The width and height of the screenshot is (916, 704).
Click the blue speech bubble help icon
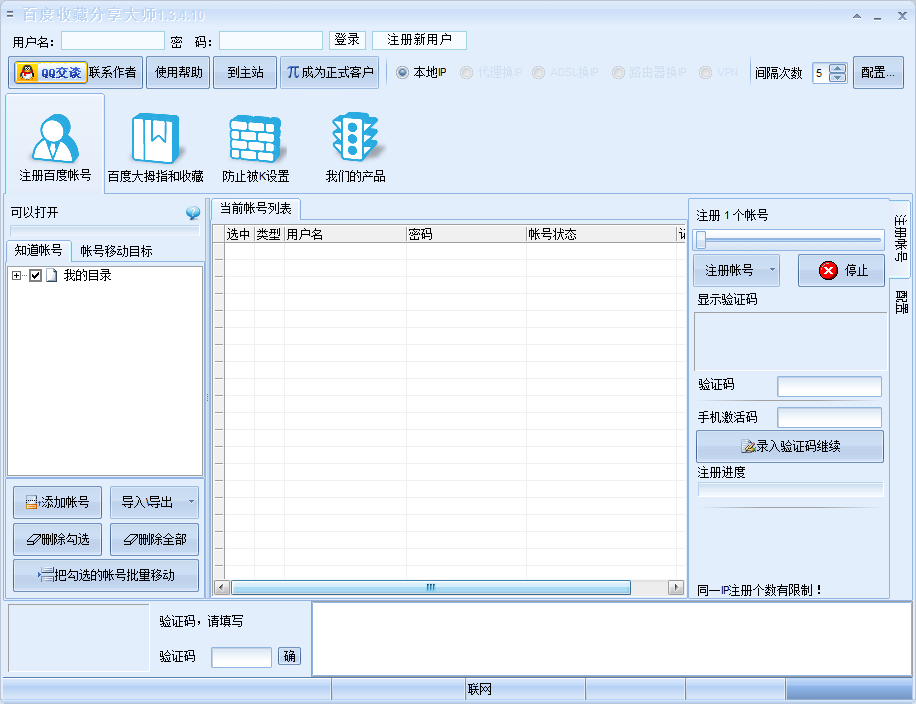click(x=193, y=213)
